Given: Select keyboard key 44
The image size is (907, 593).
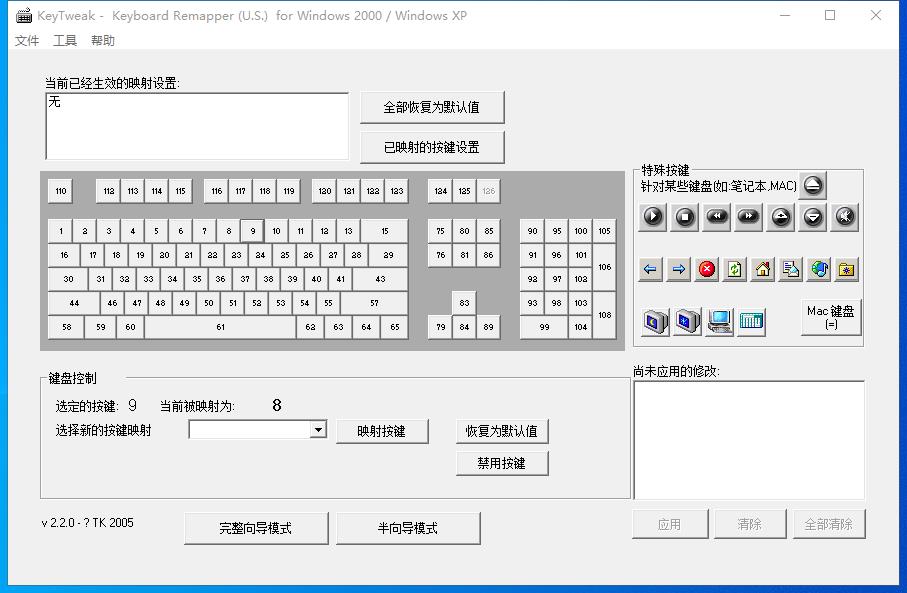Looking at the screenshot, I should (x=74, y=303).
